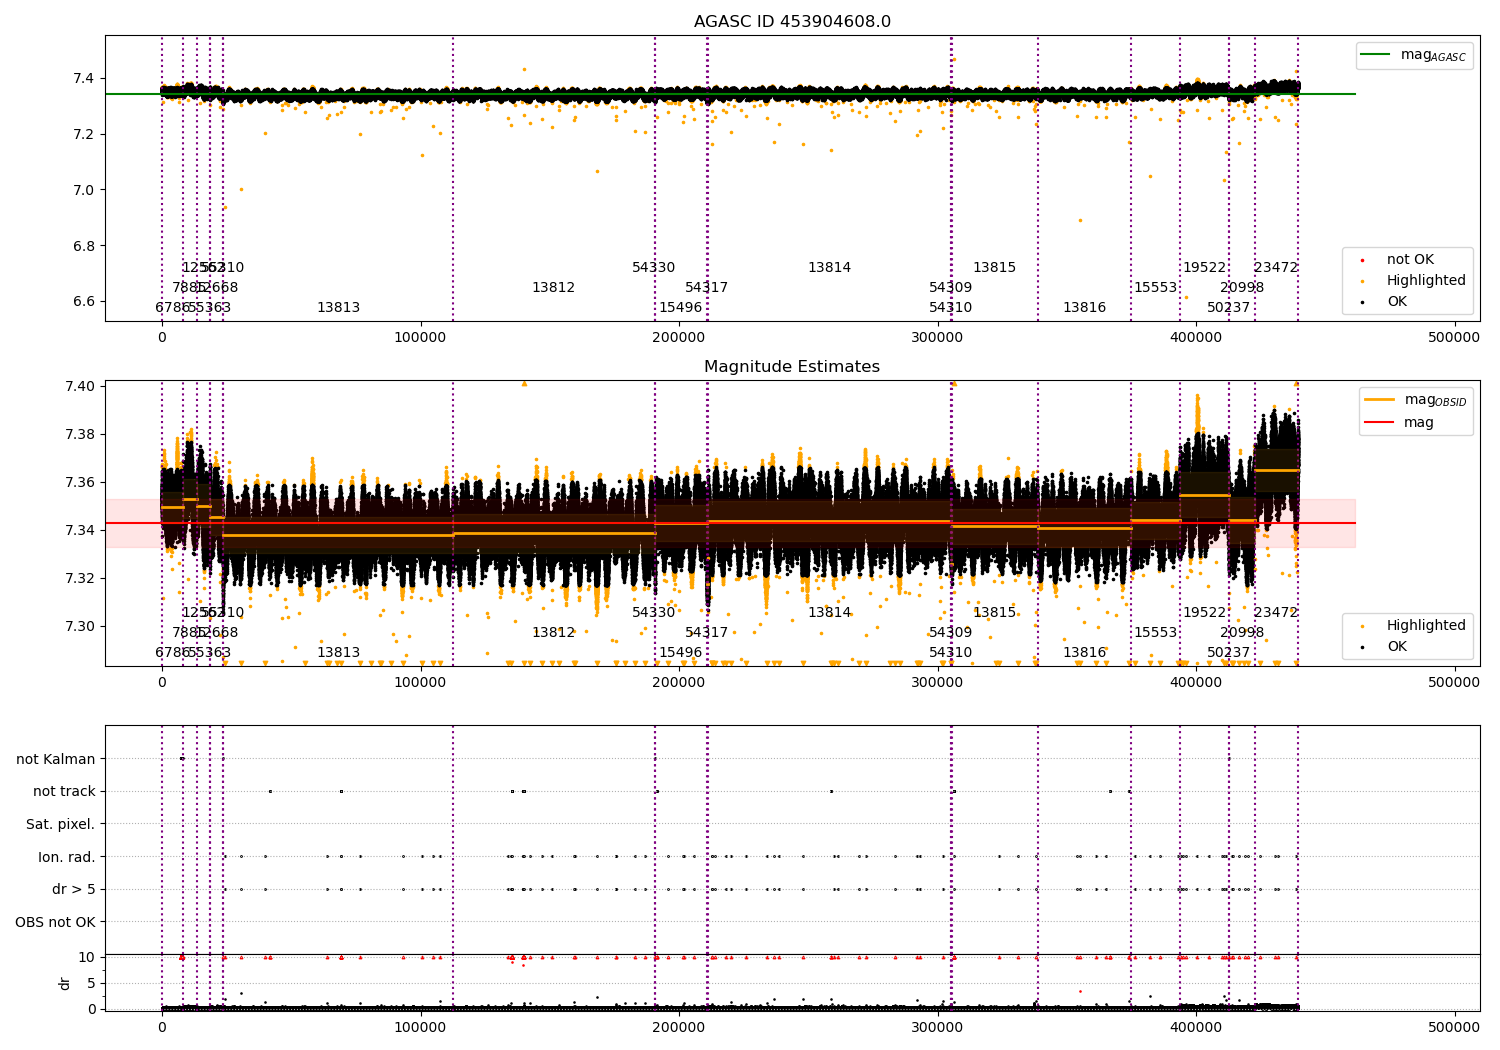
Task: Click obsid label 50237 in Magnitude Estimates plot
Action: [1229, 653]
